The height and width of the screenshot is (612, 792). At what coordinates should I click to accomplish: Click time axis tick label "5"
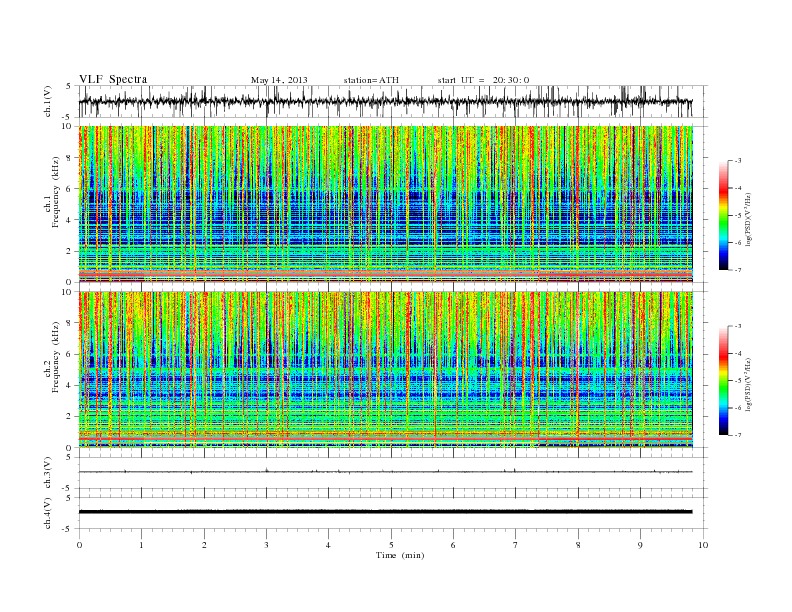391,545
